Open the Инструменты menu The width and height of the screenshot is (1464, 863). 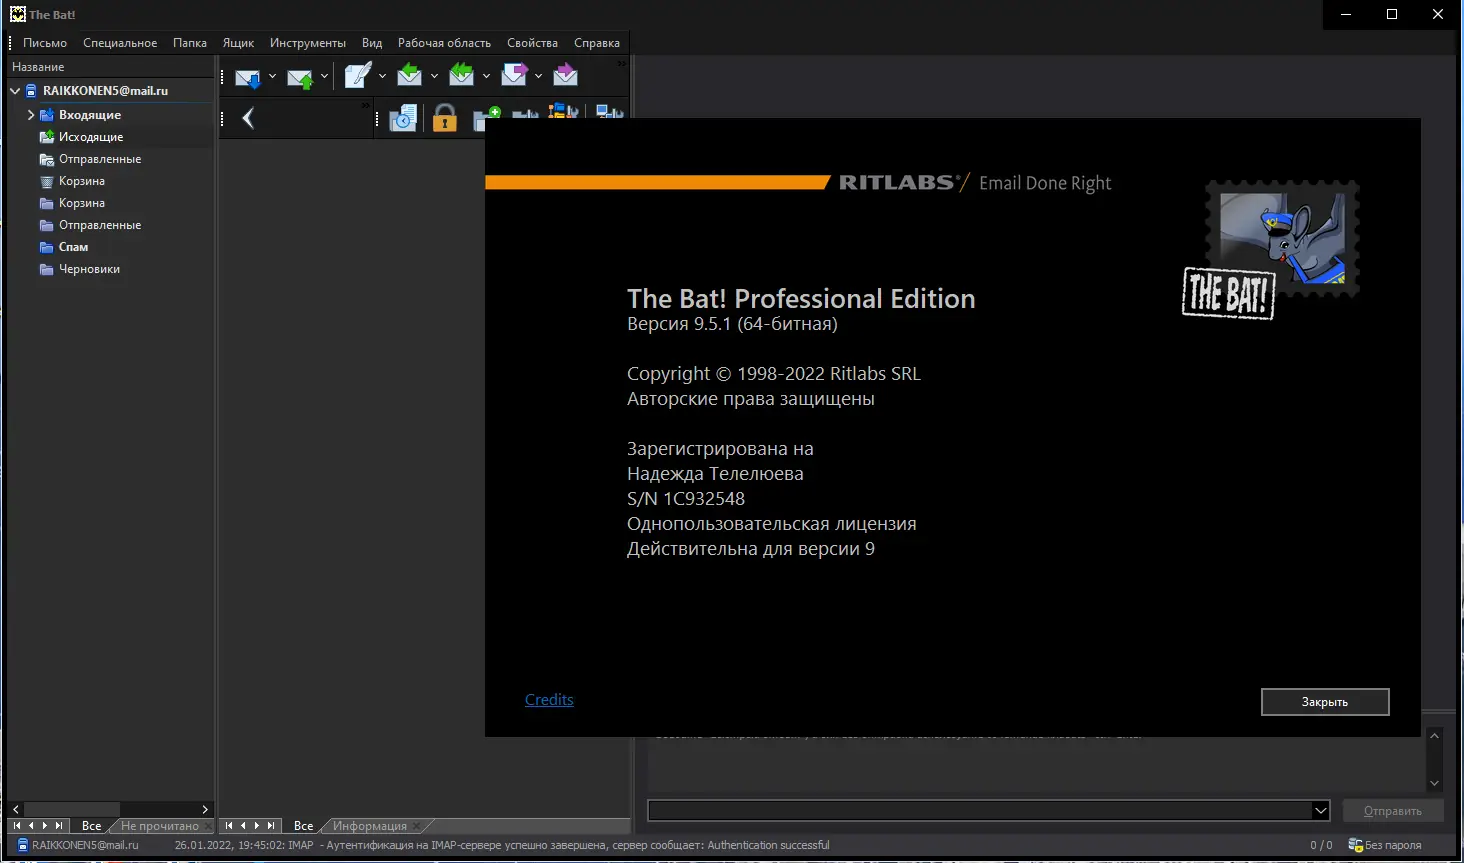click(x=307, y=42)
